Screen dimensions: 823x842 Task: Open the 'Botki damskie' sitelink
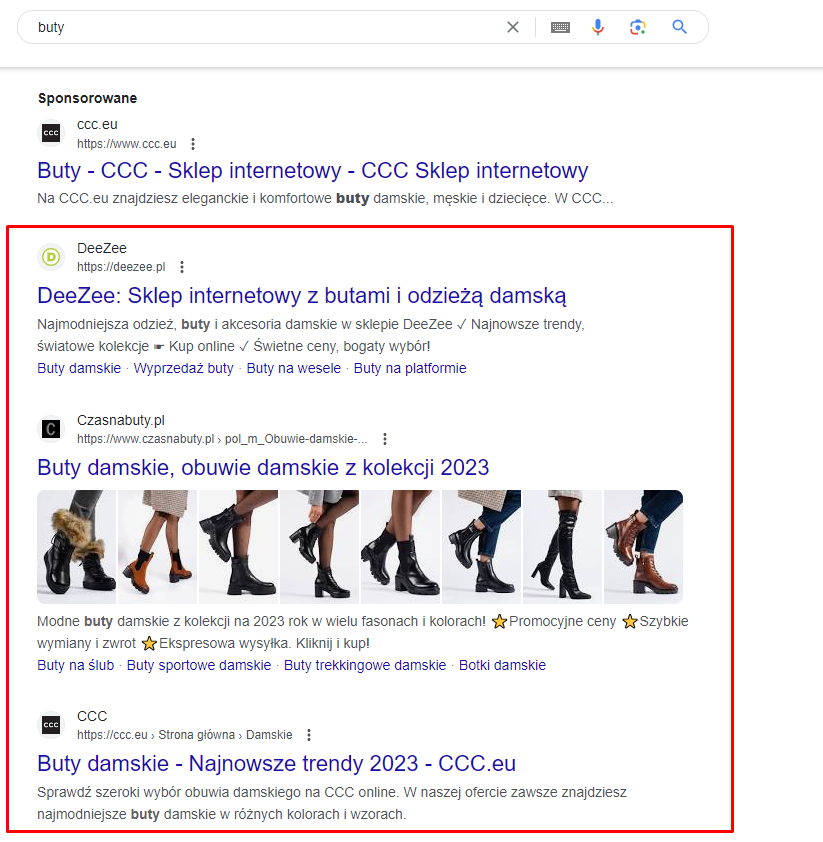coord(502,665)
